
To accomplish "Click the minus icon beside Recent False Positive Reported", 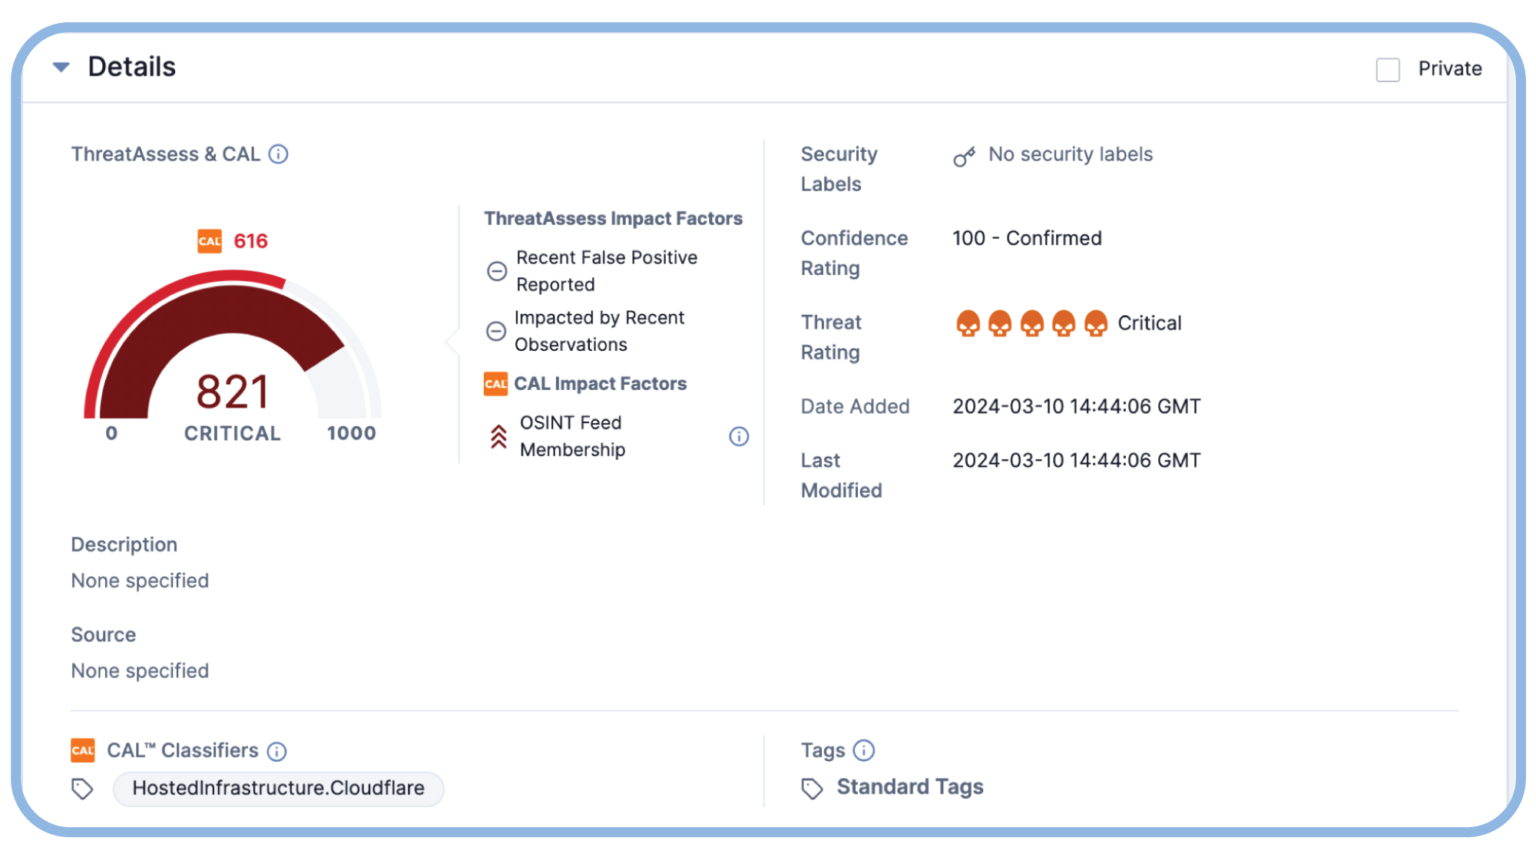I will (x=497, y=270).
